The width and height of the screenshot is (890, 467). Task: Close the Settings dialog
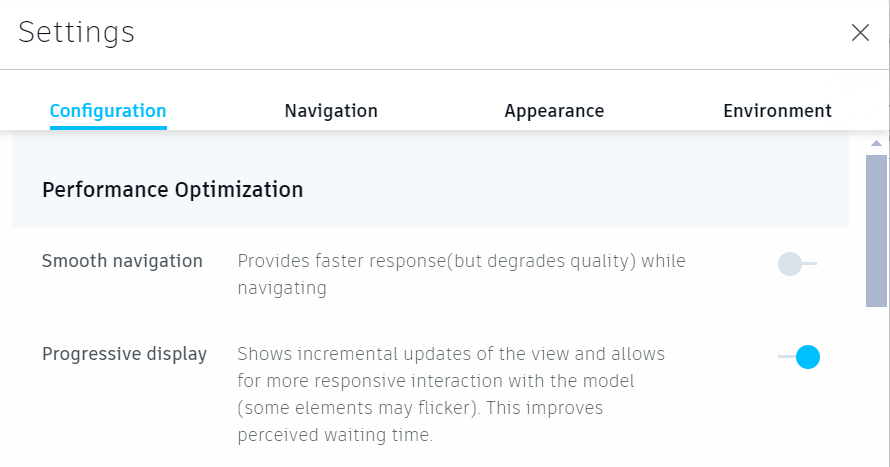pos(860,33)
